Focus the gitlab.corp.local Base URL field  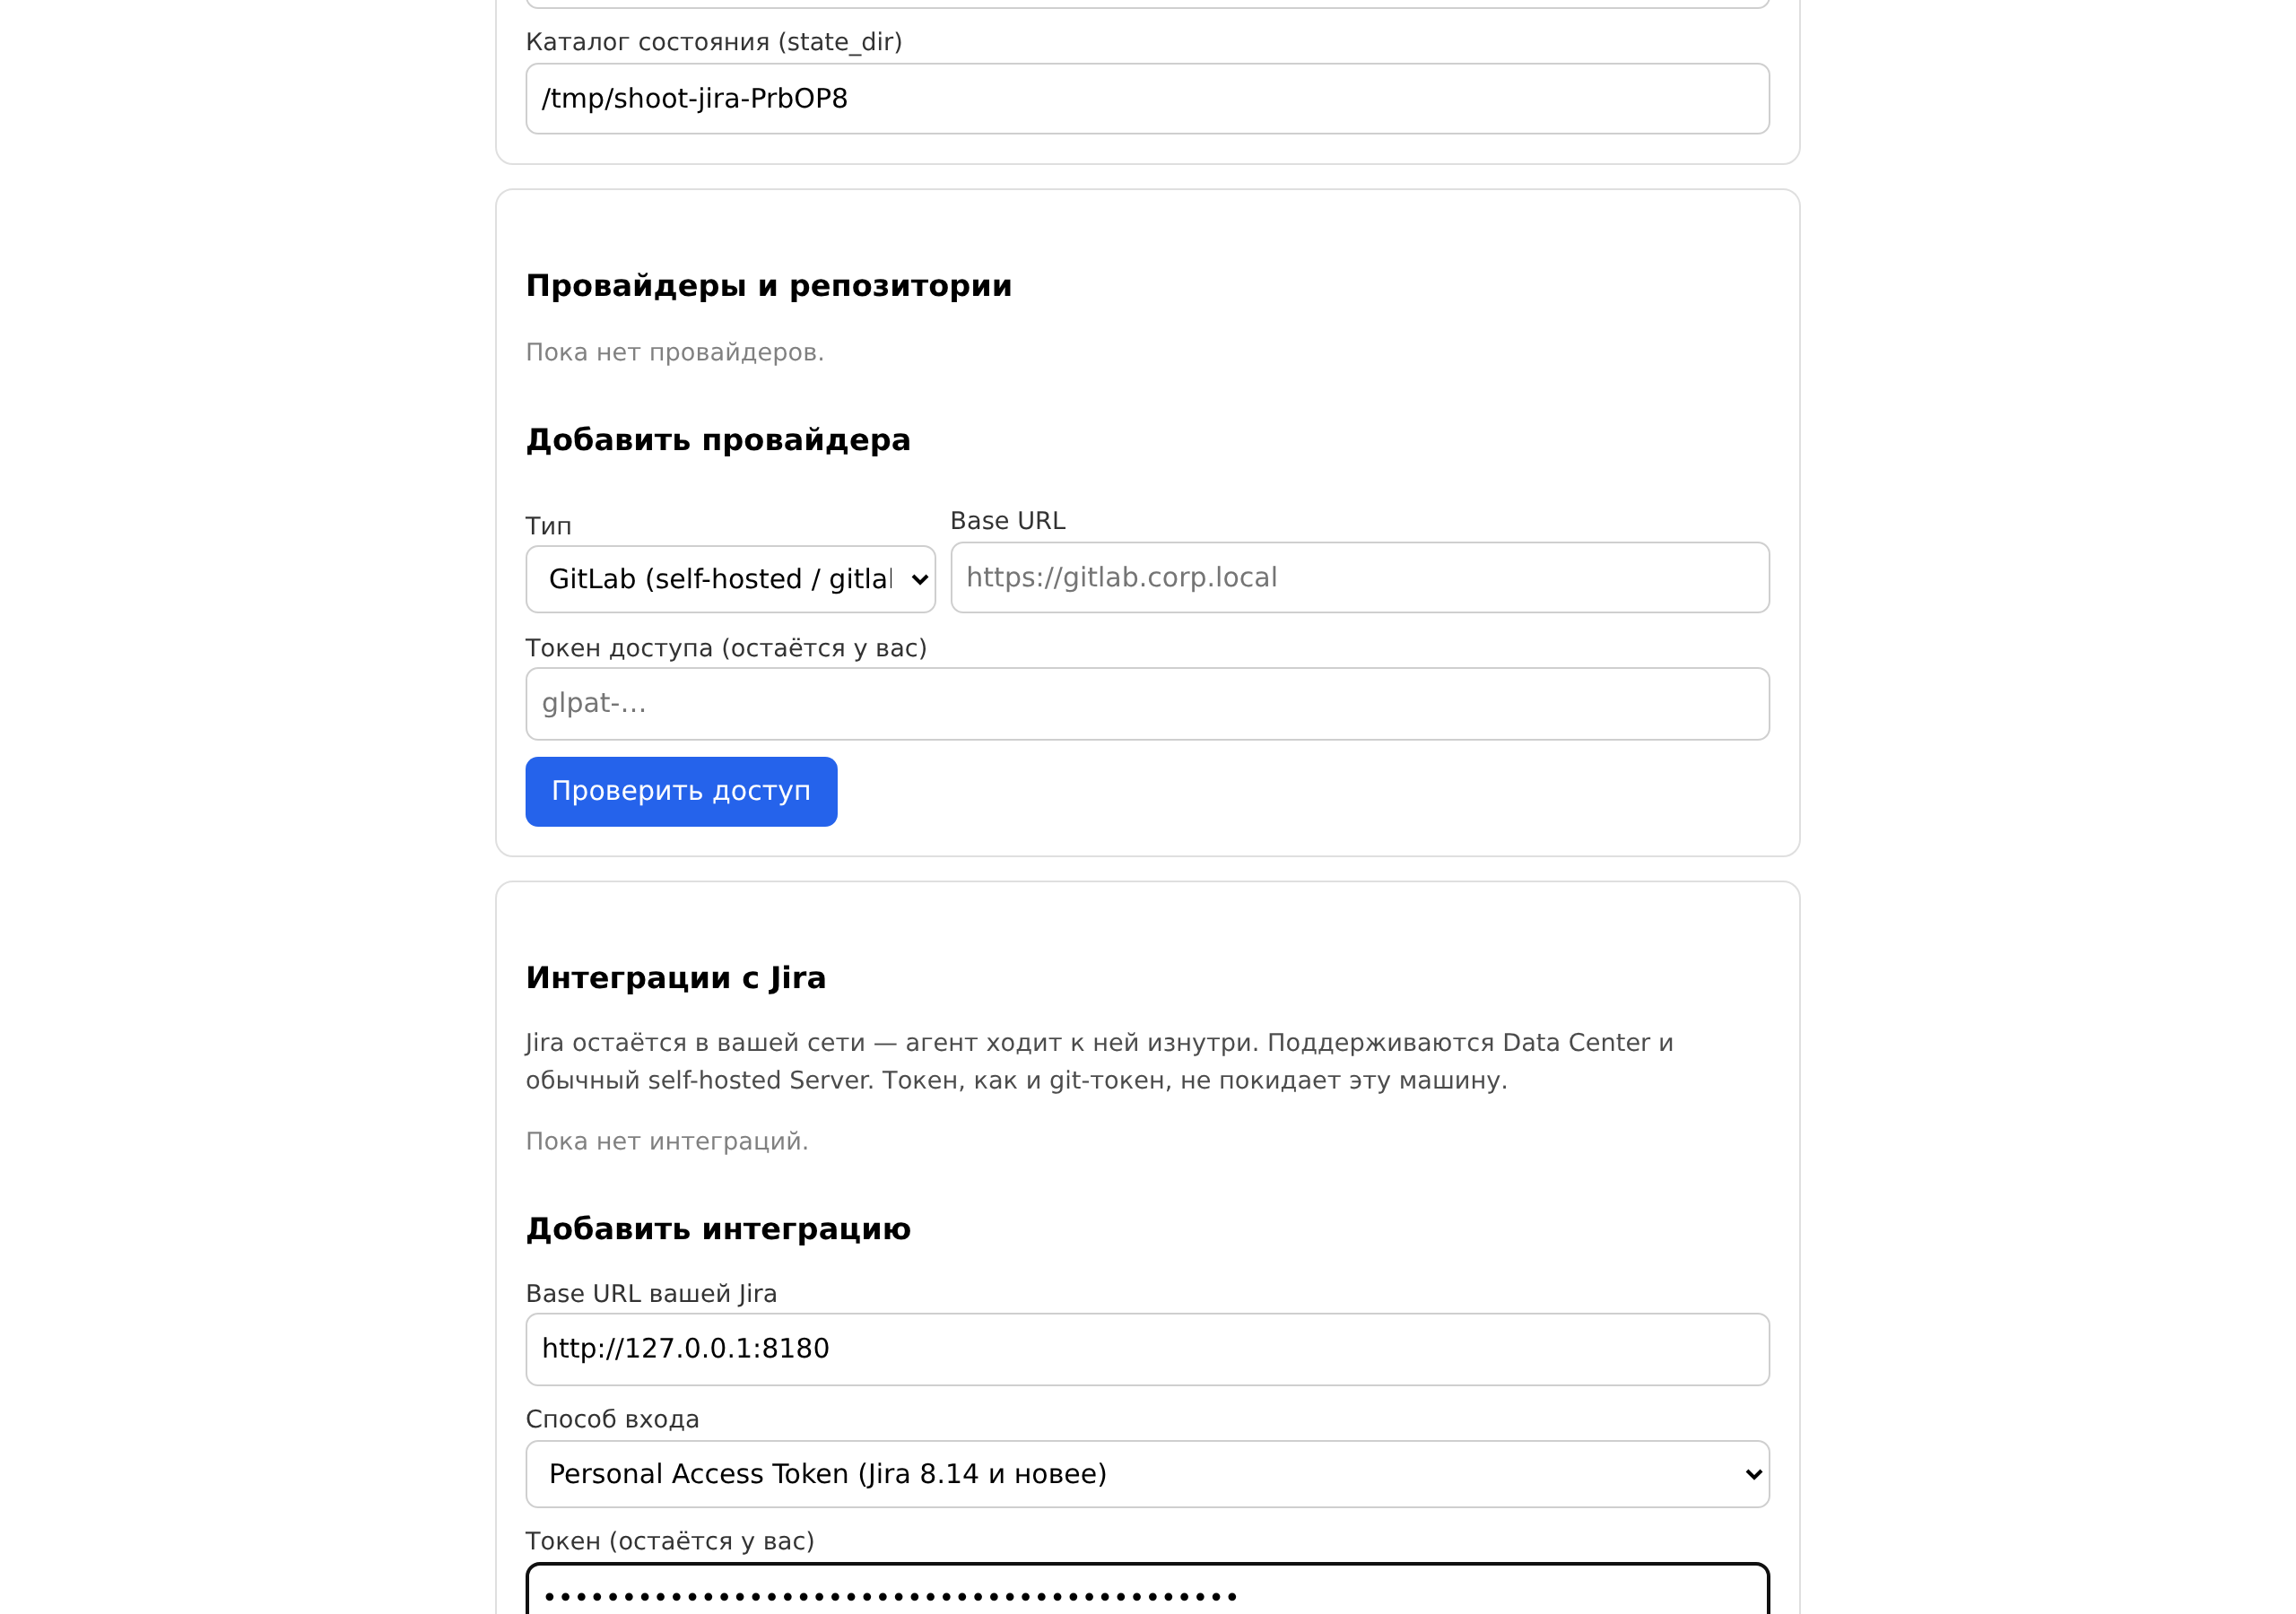1360,578
